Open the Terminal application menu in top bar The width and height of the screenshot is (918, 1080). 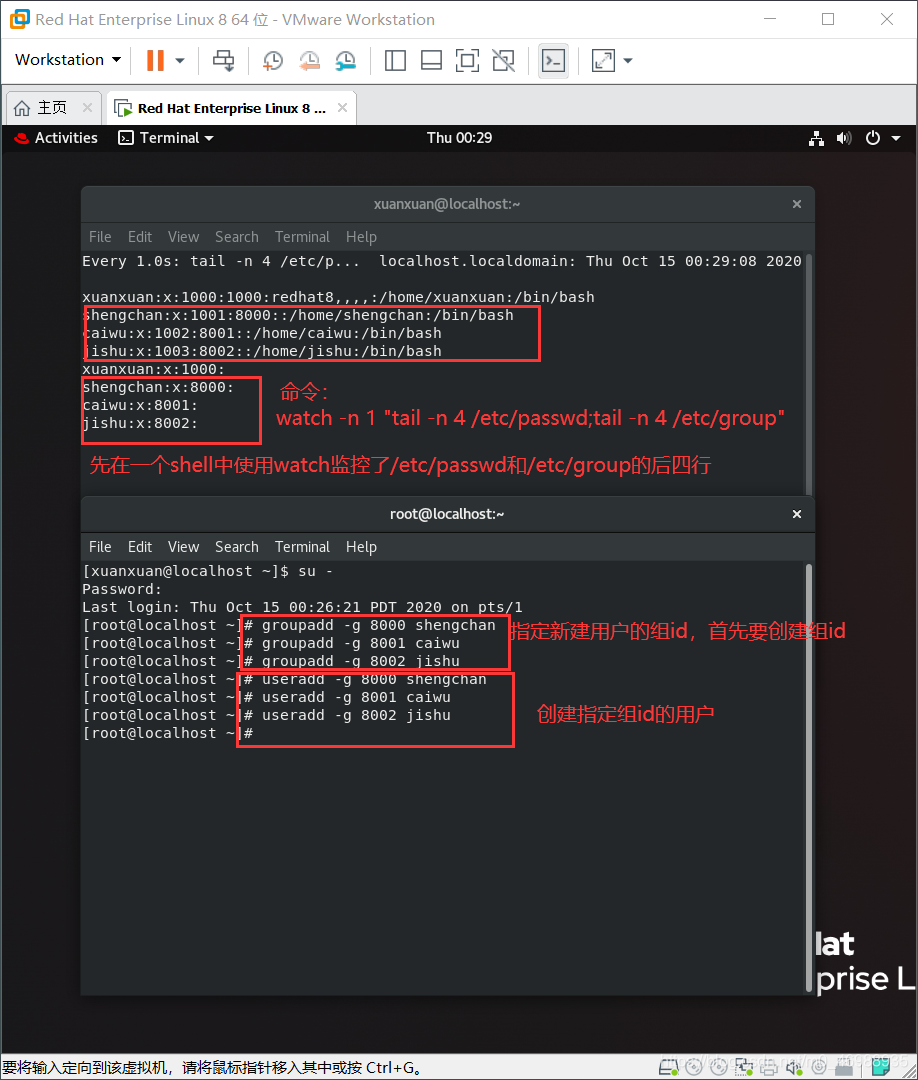click(166, 138)
